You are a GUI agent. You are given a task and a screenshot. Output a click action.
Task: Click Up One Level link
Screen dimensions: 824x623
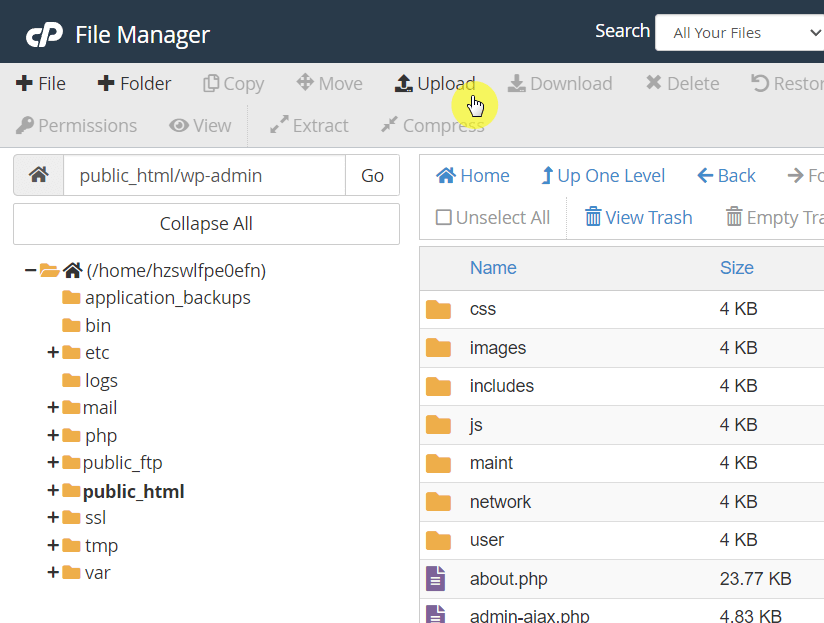(x=603, y=175)
